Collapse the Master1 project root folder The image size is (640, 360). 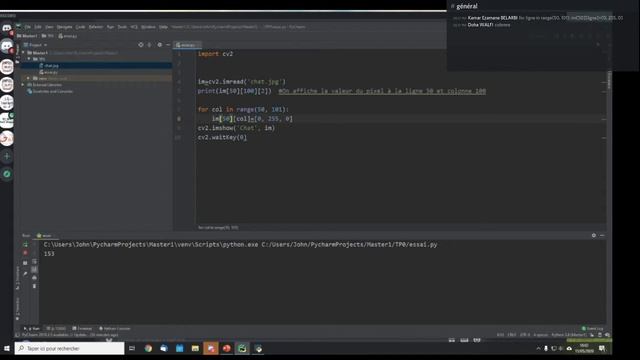23,53
